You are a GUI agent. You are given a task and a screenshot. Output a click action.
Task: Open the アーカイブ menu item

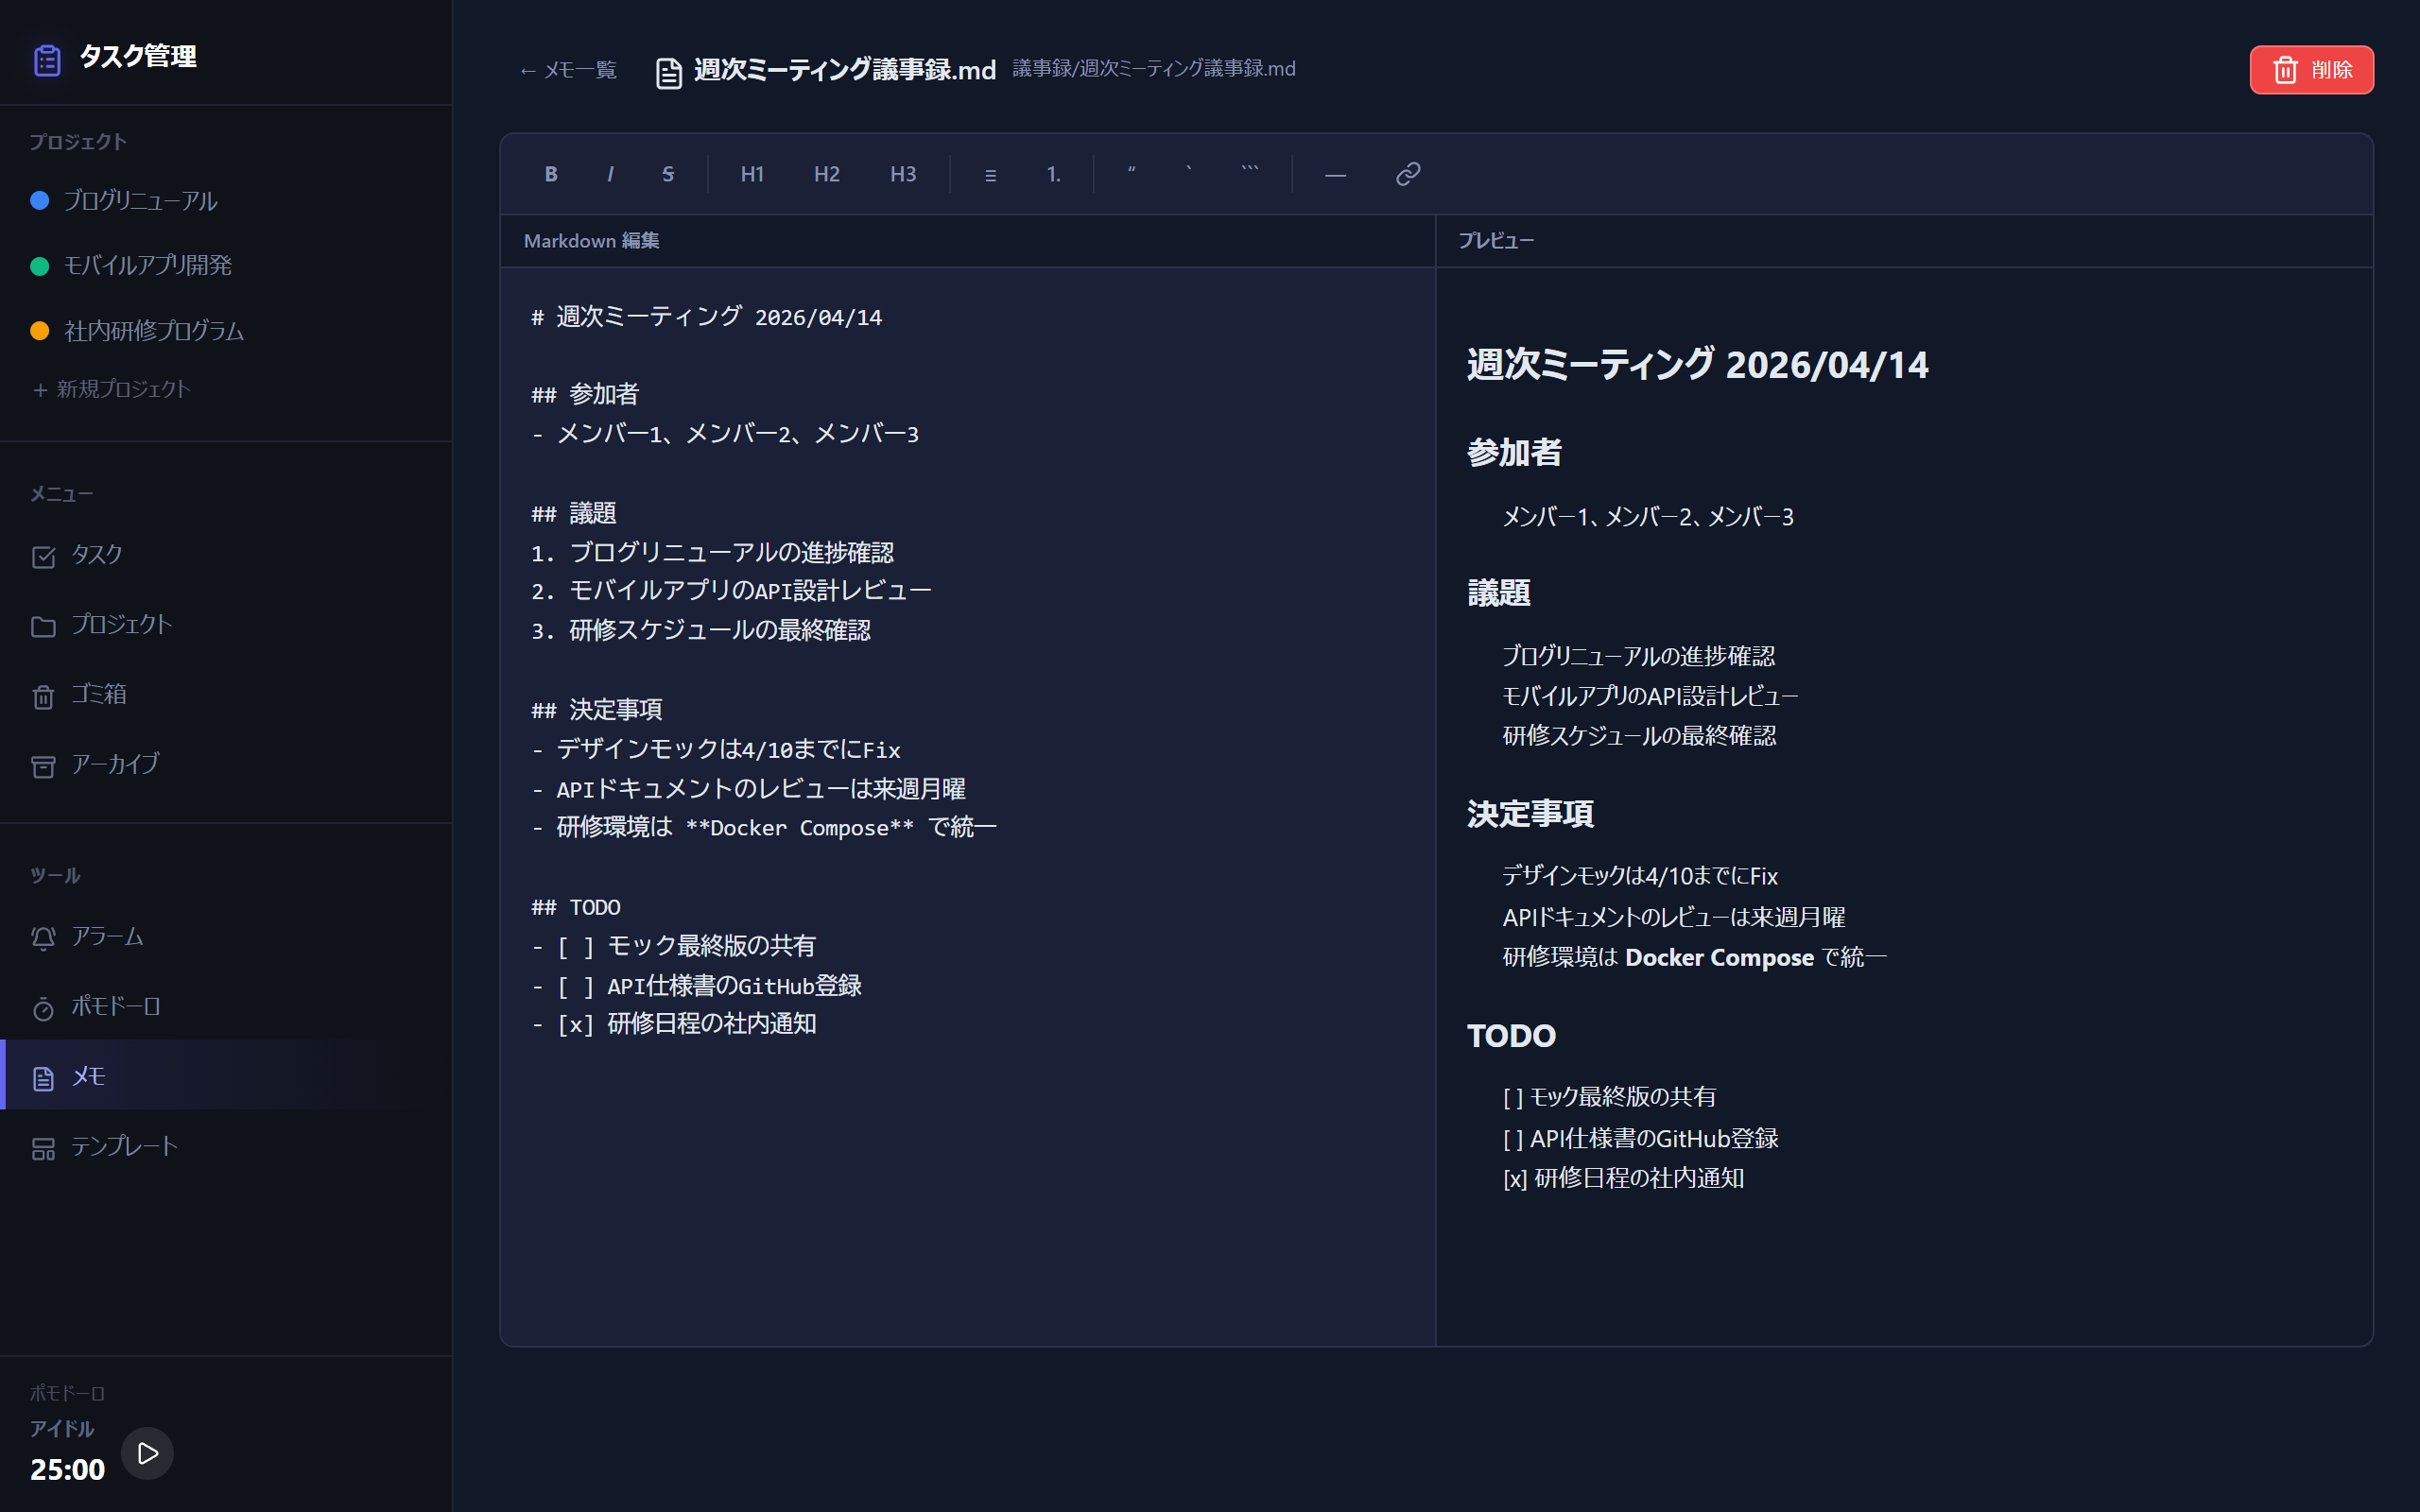click(226, 765)
